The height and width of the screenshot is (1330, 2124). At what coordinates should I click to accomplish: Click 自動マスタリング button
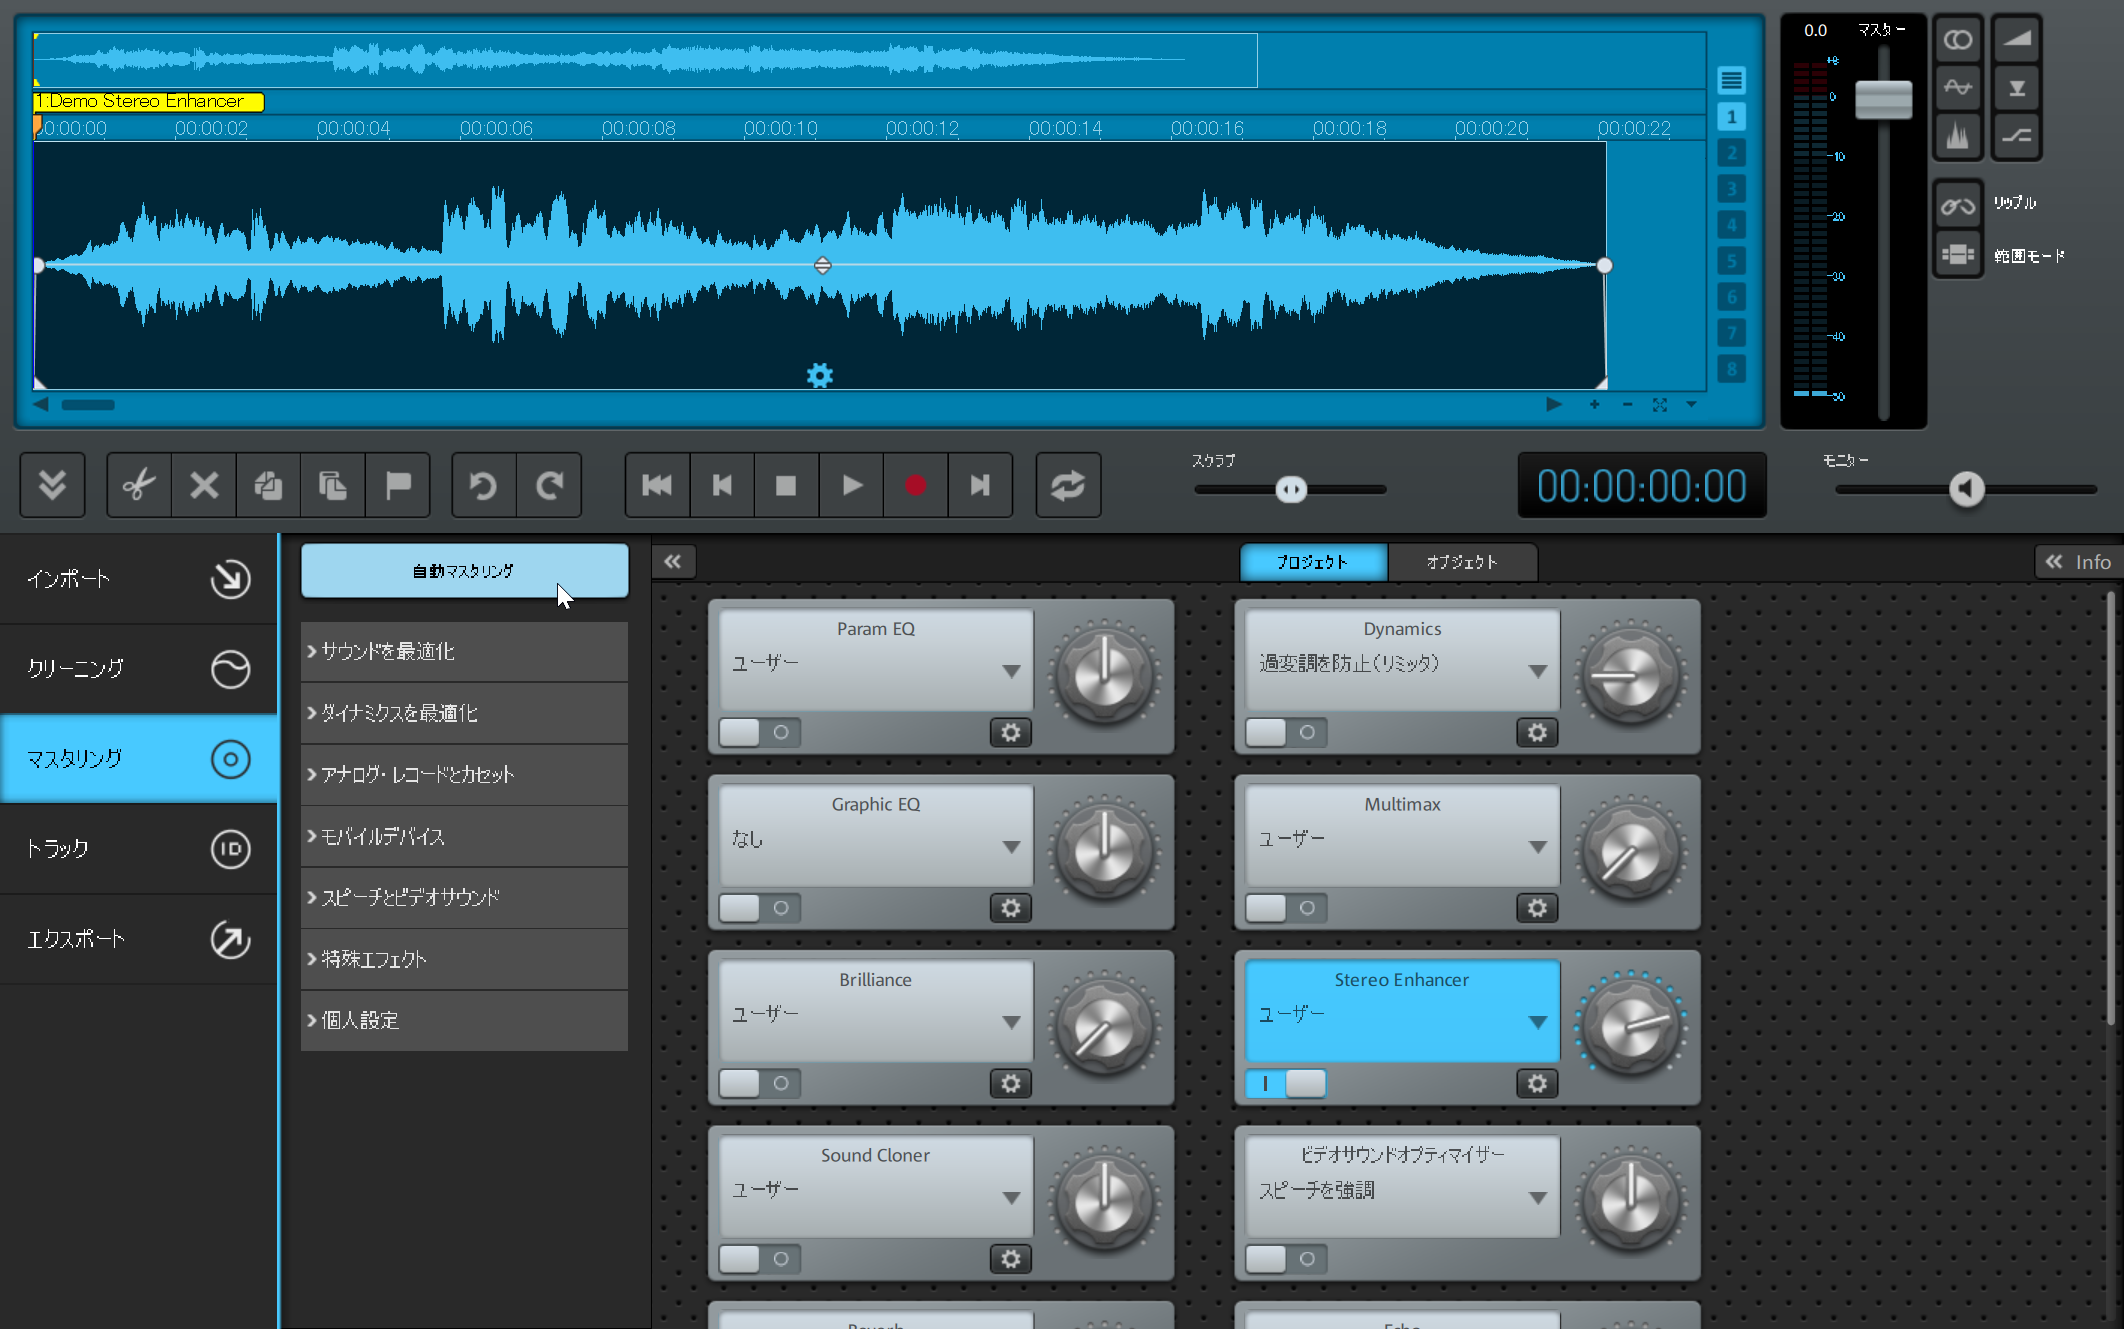[x=464, y=571]
